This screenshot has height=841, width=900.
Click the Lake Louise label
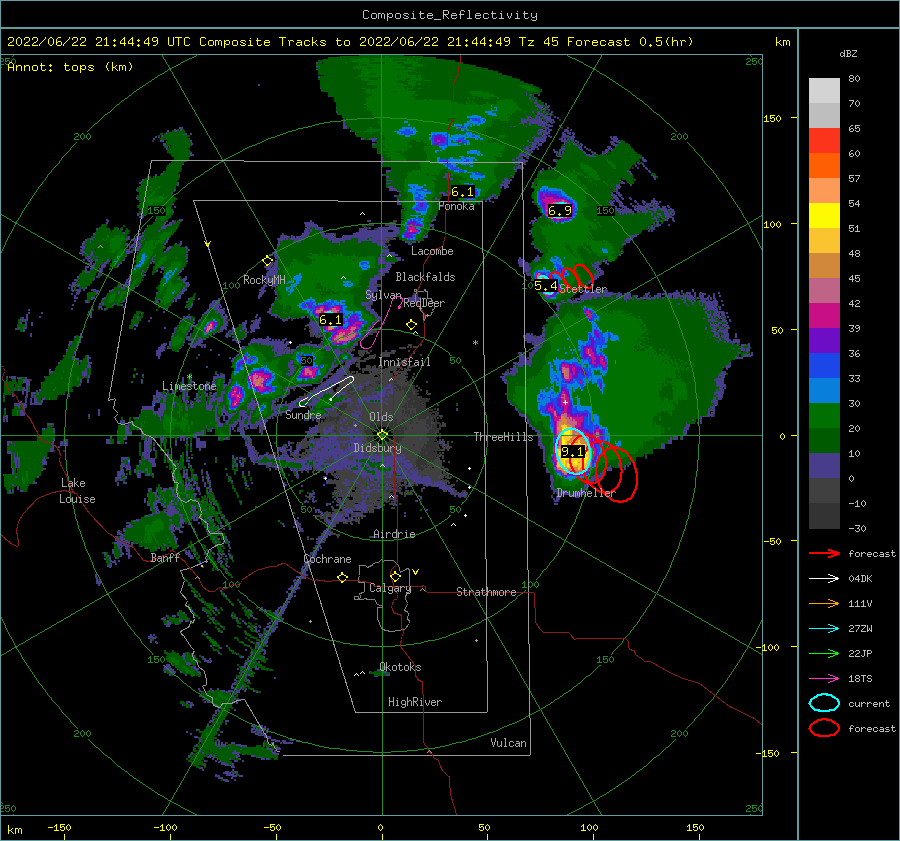click(77, 491)
